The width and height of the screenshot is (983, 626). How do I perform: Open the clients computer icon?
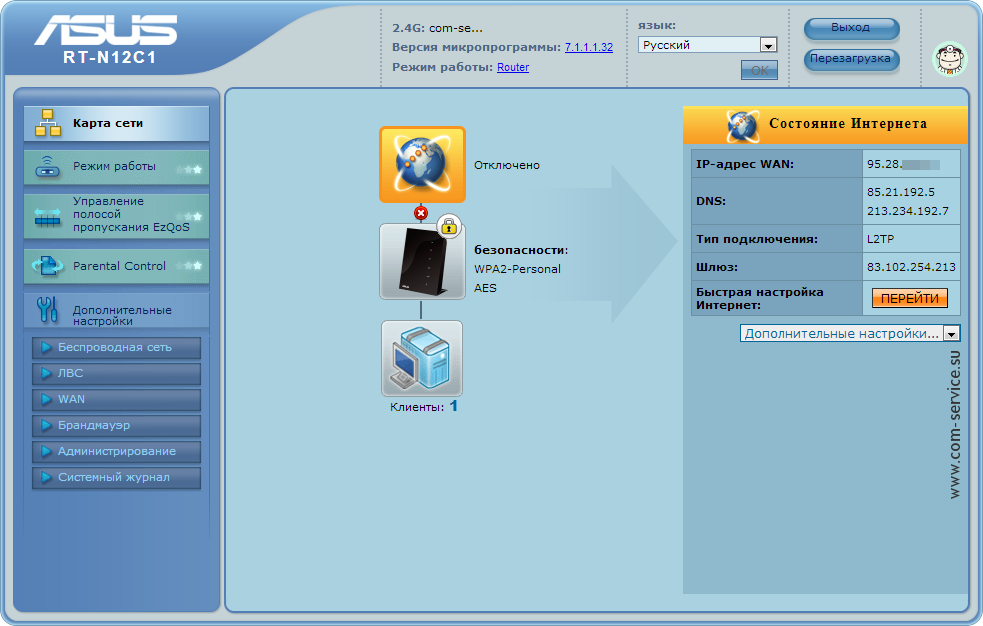(421, 359)
